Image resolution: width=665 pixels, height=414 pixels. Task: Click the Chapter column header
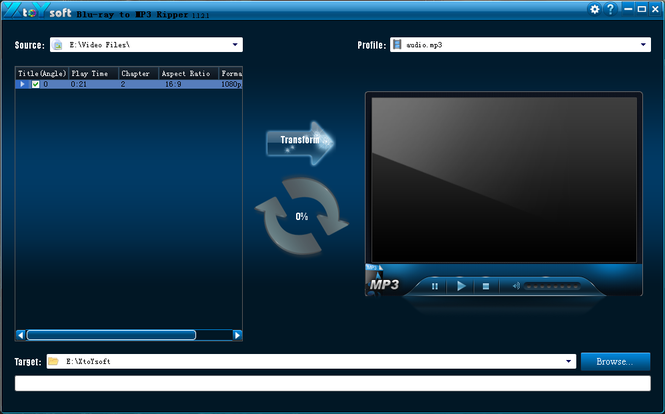pyautogui.click(x=139, y=73)
